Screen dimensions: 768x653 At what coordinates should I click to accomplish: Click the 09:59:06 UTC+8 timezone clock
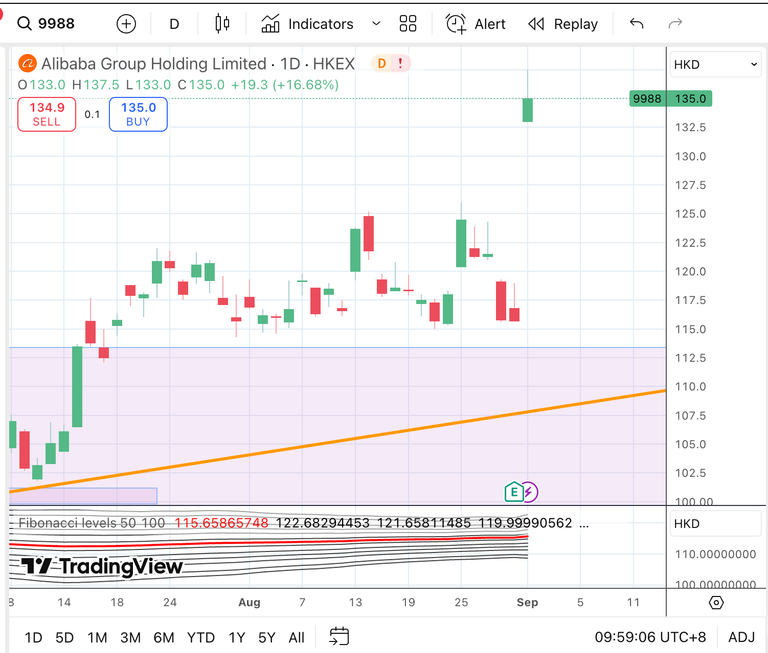click(x=650, y=637)
